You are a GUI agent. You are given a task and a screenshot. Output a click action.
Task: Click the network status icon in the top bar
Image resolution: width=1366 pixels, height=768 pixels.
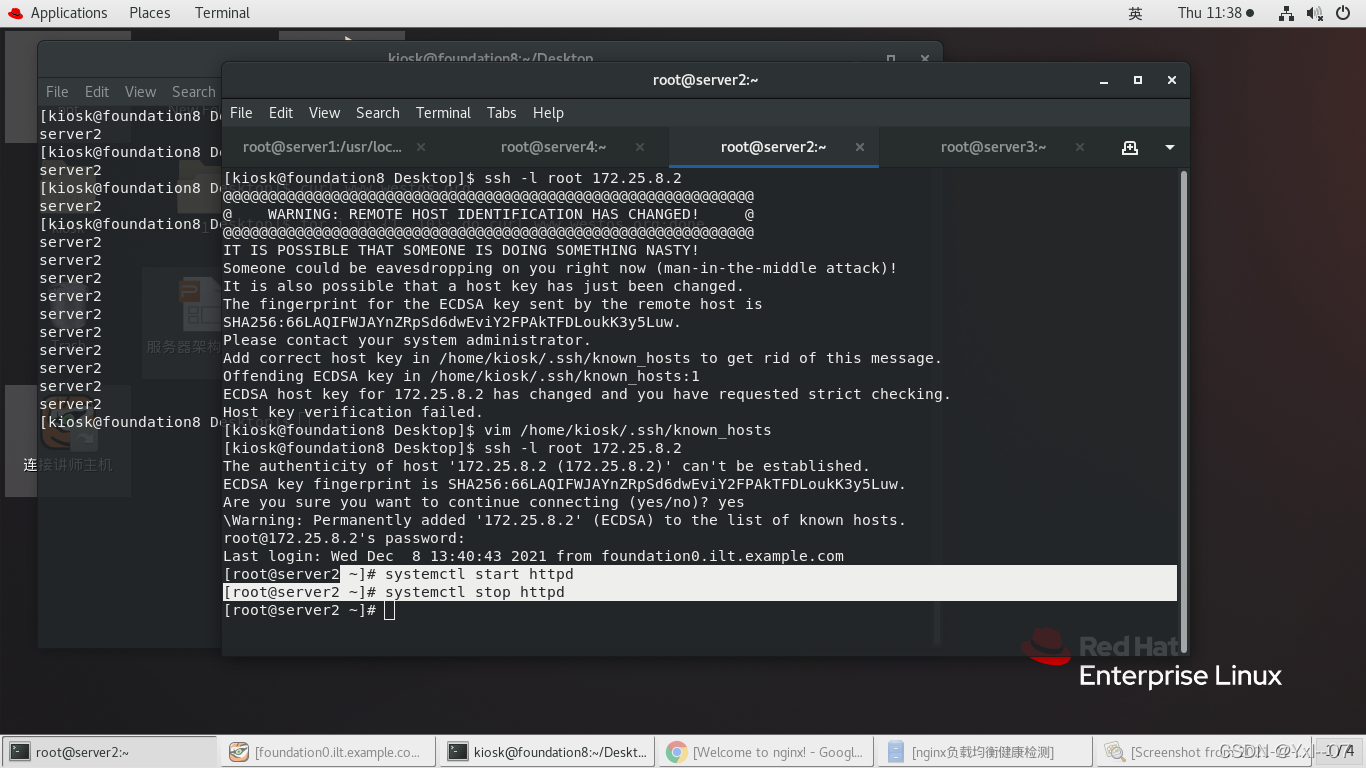(x=1286, y=13)
